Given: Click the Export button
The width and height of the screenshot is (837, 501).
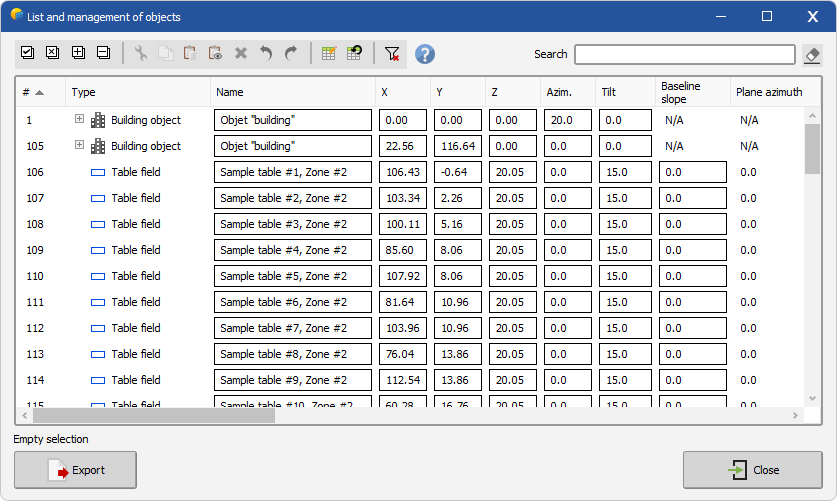Looking at the screenshot, I should coord(75,470).
